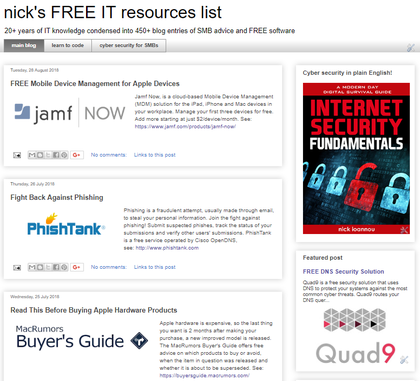Open the jamf.com/products/jamf-now link
Viewport: 420px width, 381px height.
click(x=185, y=127)
